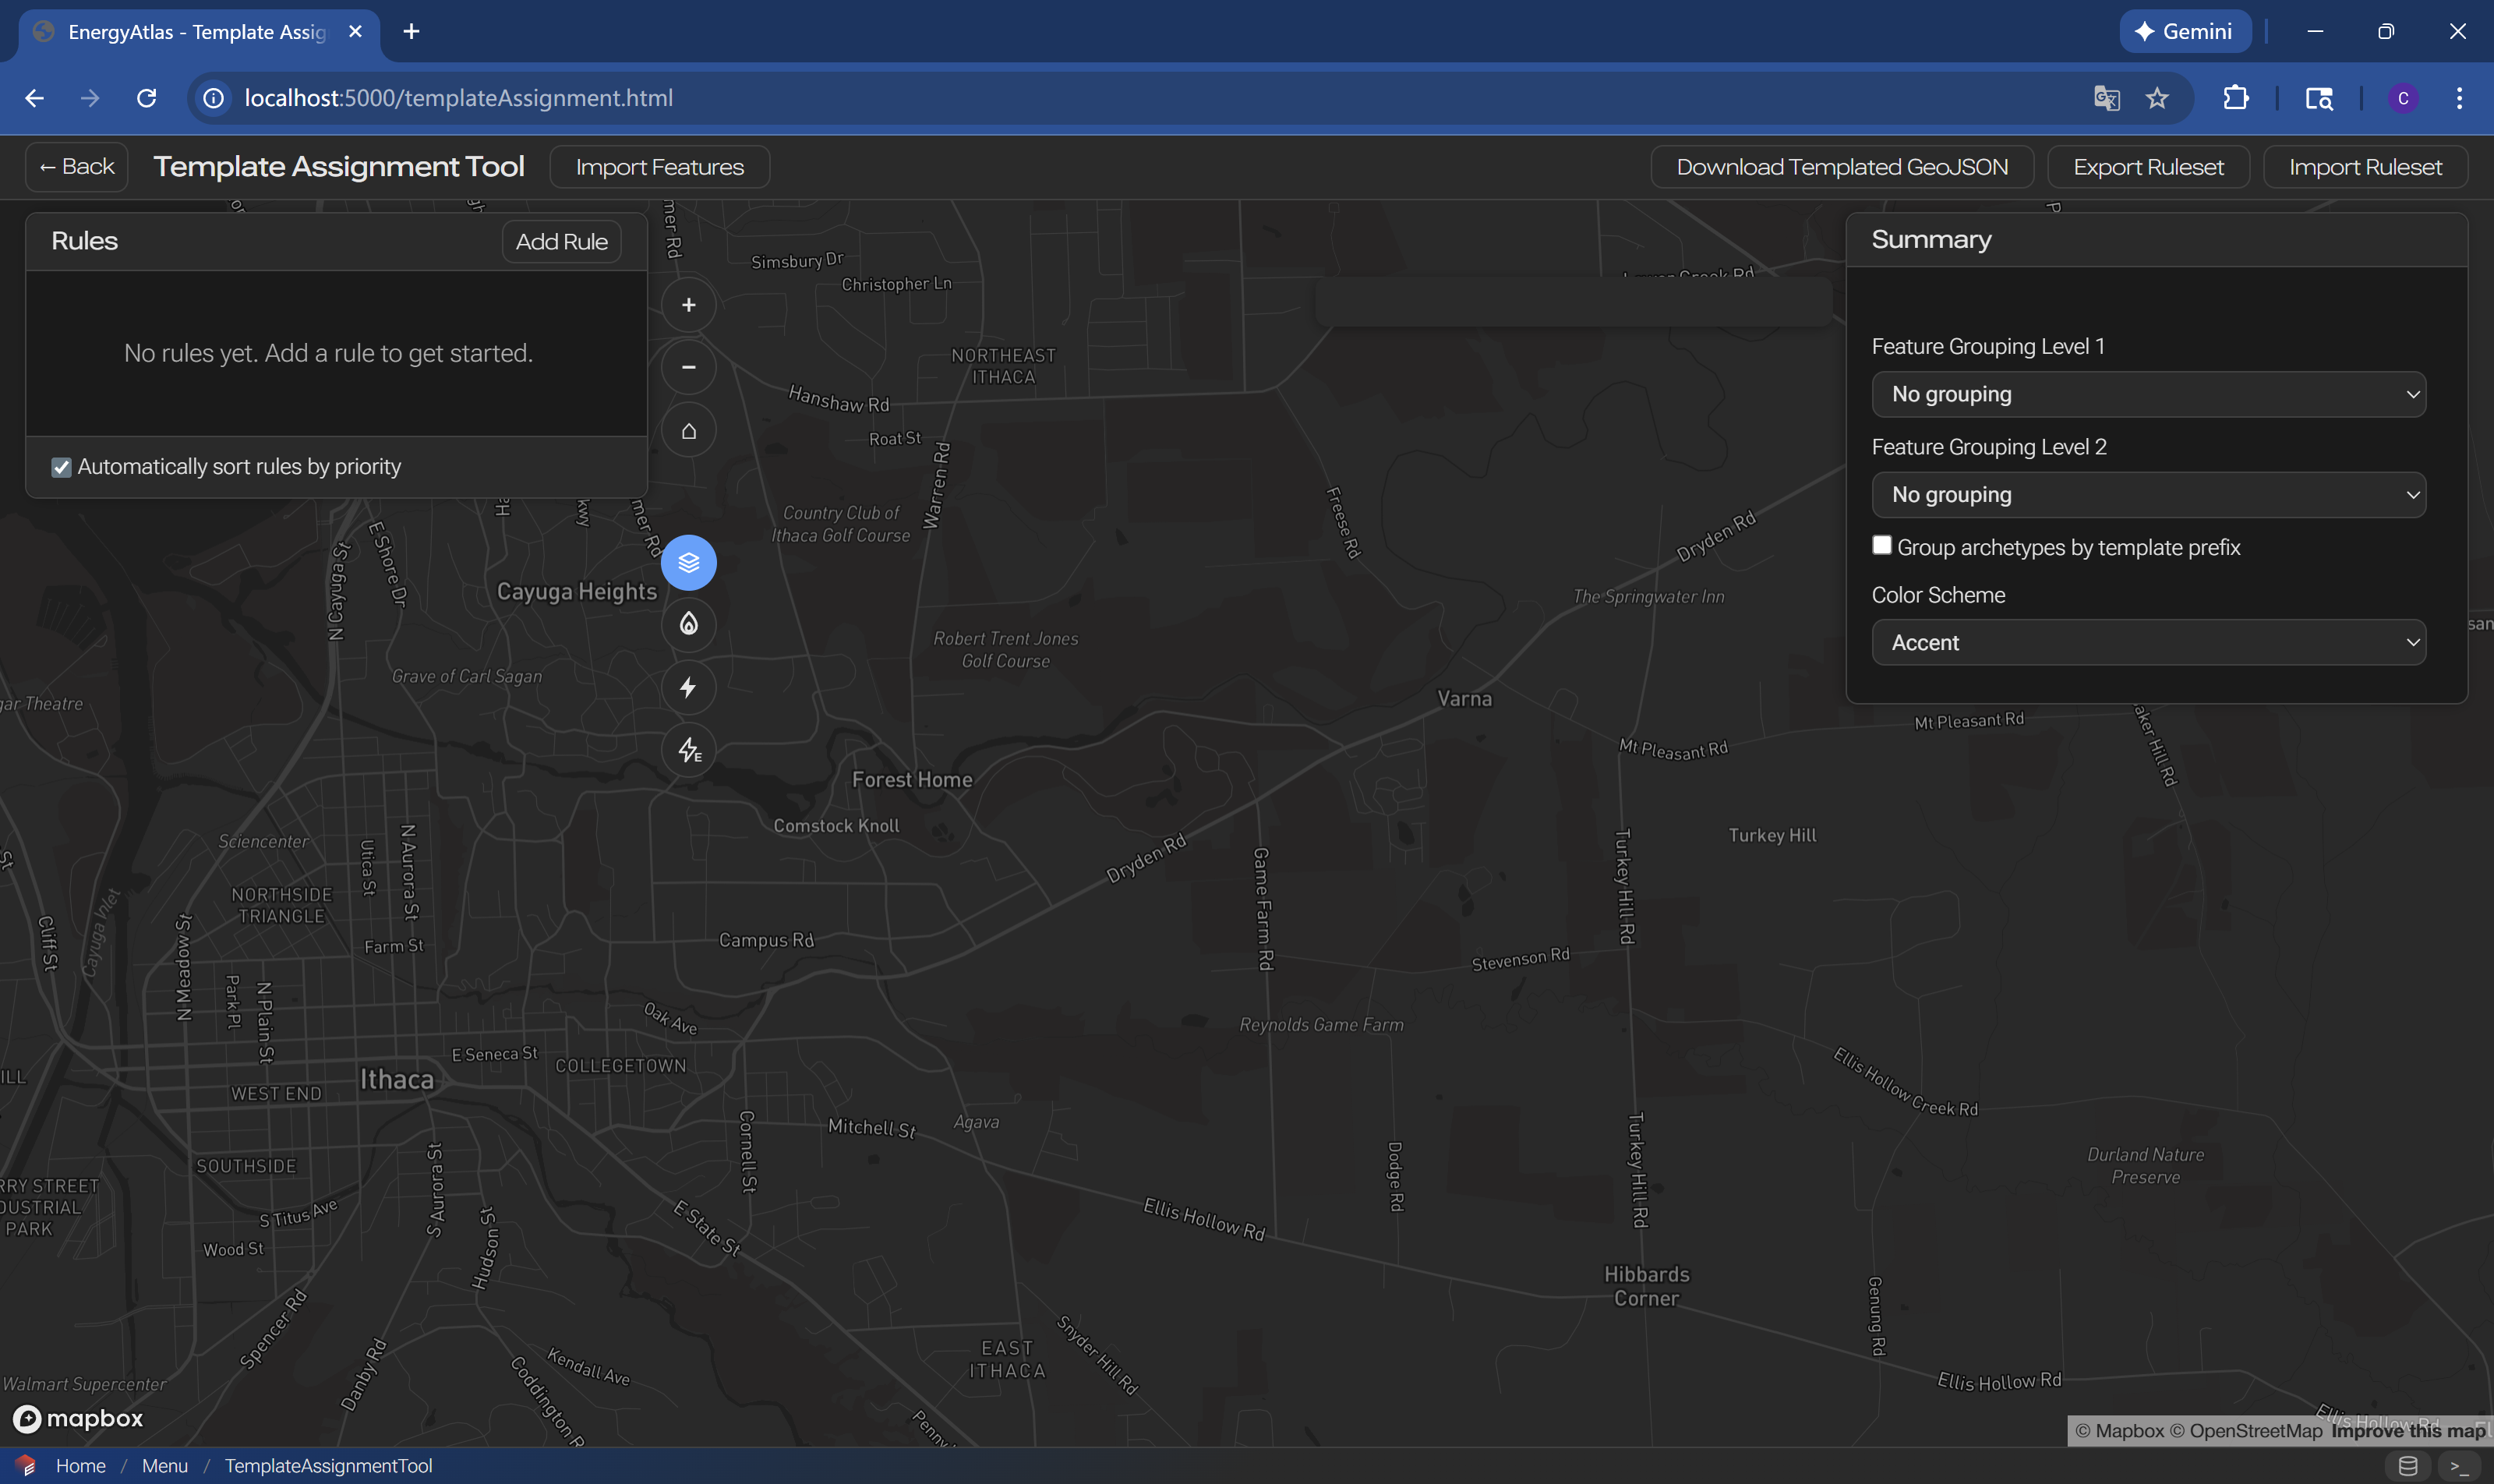Screen dimensions: 2494x1484
Task: Uncheck automatically sort rules by priority
Action: [x=61, y=467]
